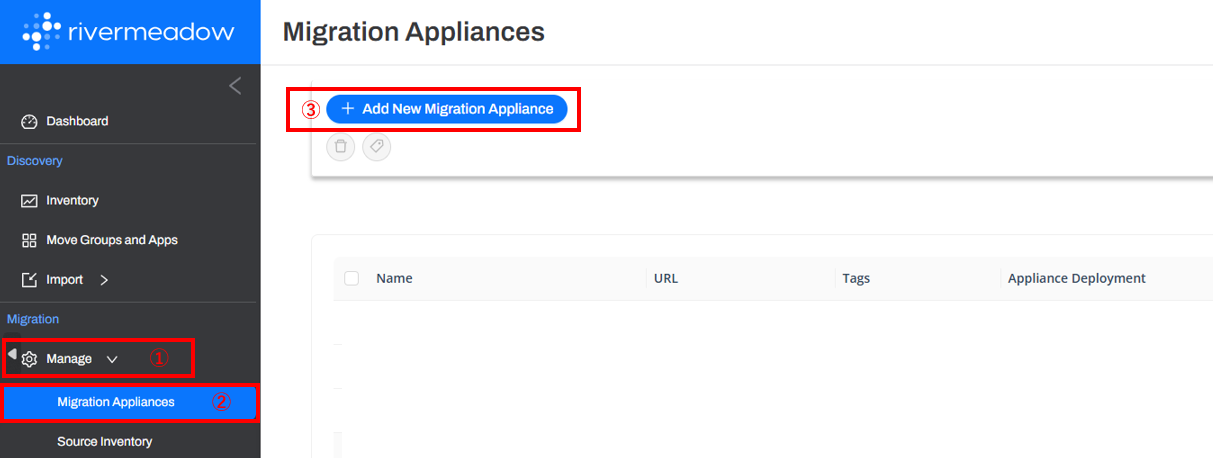Image resolution: width=1213 pixels, height=458 pixels.
Task: Open the Inventory page
Action: click(72, 201)
